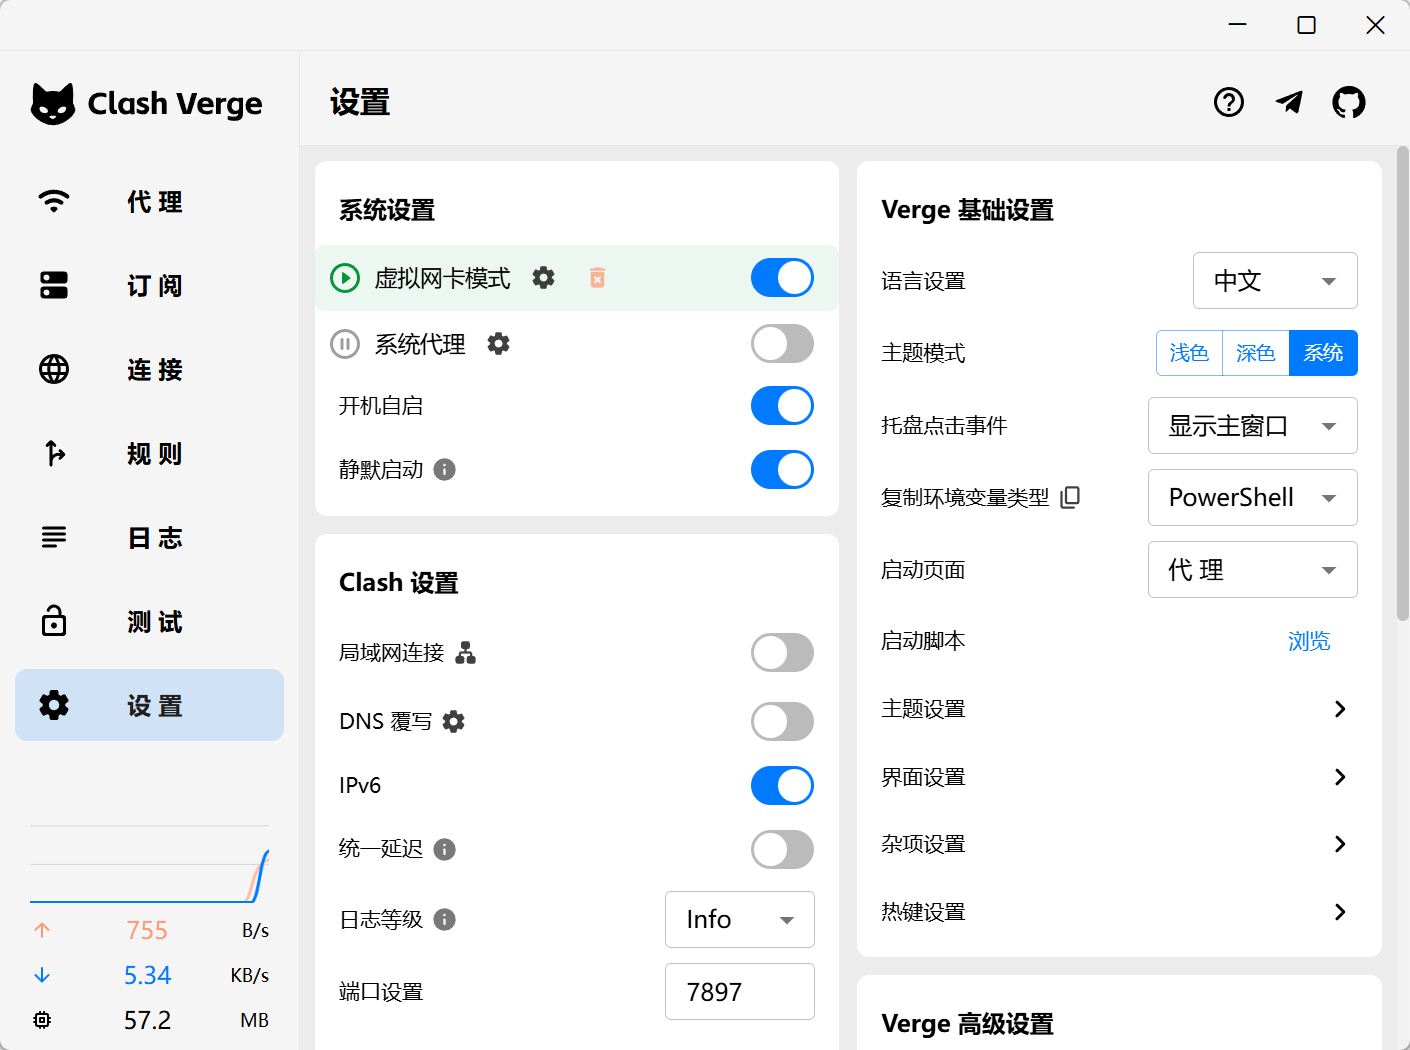Disable the 虚拟网卡模式 switch

(782, 277)
